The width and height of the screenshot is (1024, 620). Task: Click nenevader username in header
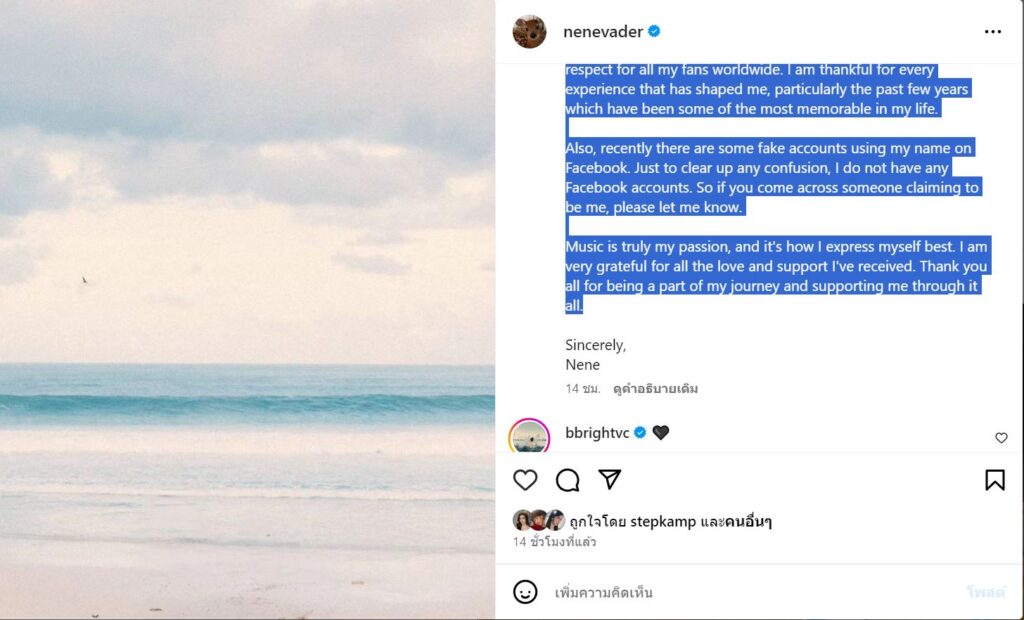pos(603,32)
